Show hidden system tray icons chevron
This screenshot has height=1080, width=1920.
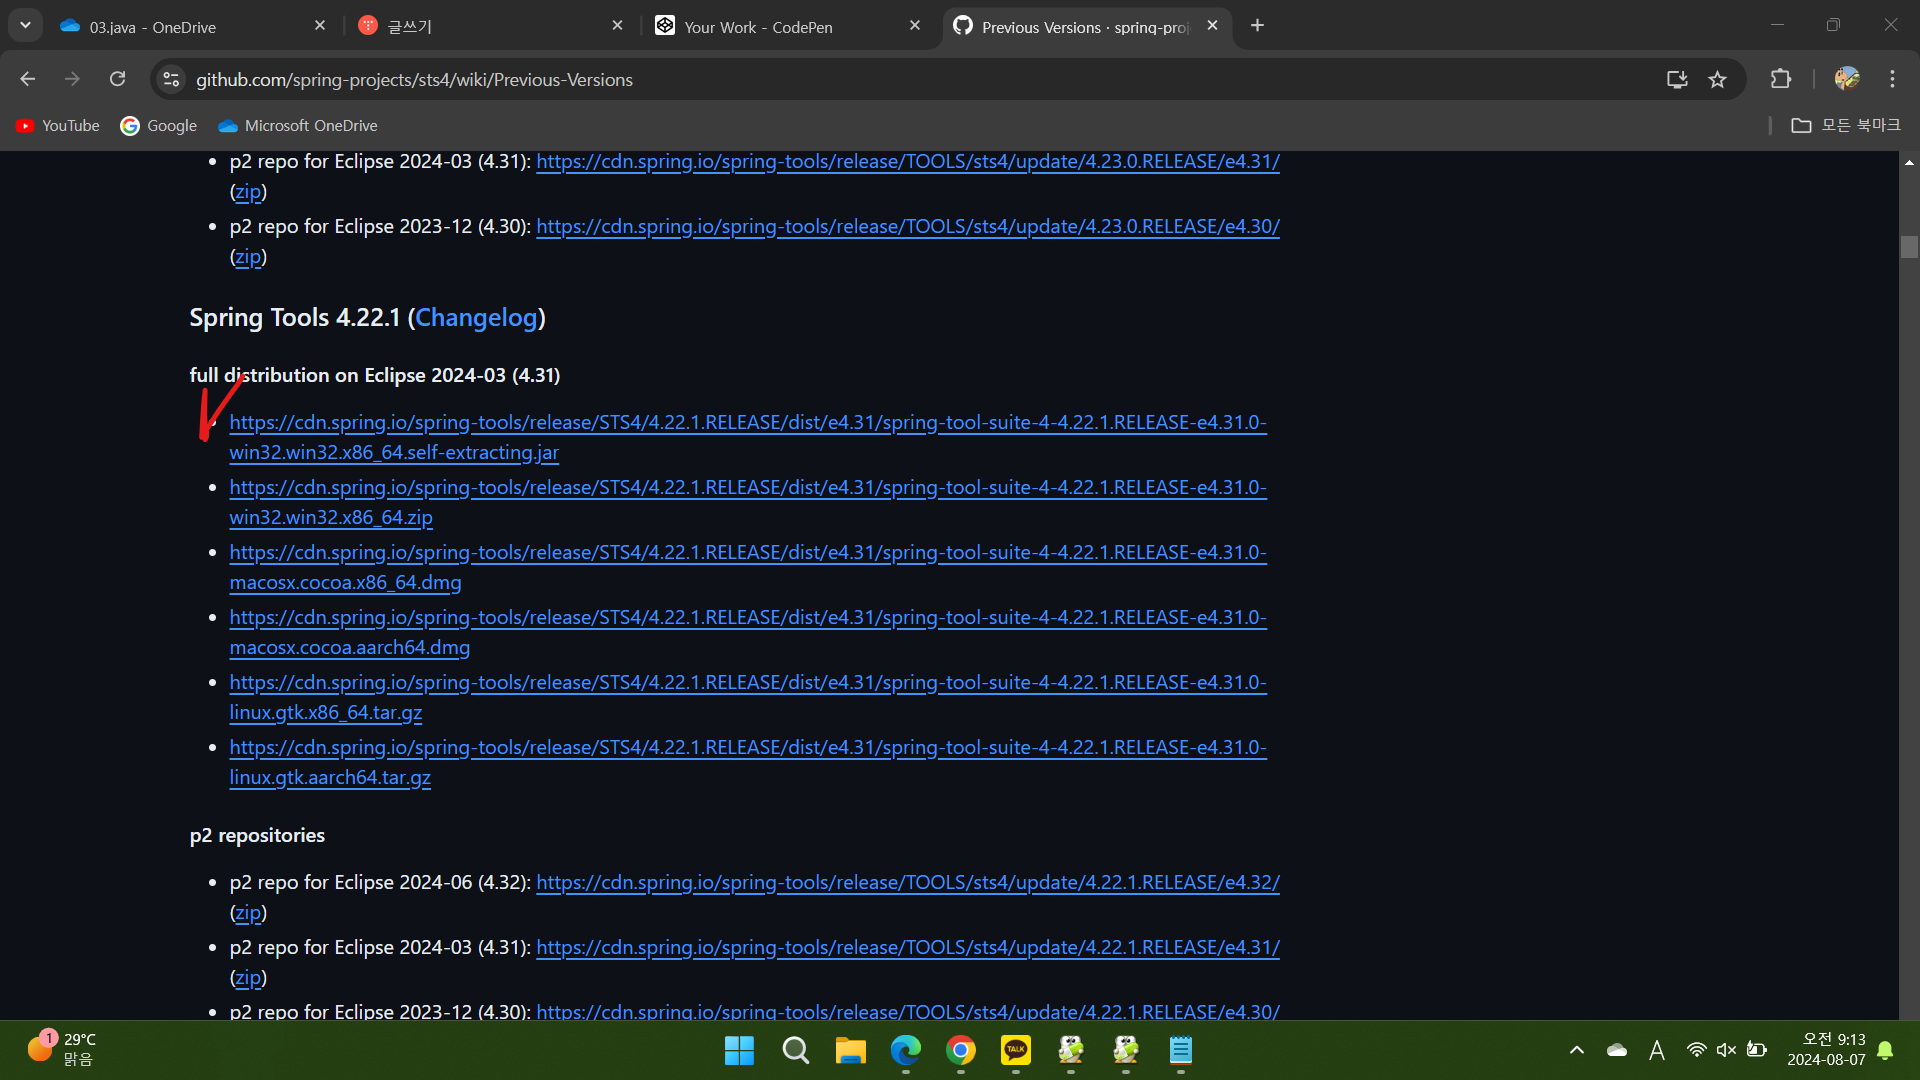tap(1577, 1050)
